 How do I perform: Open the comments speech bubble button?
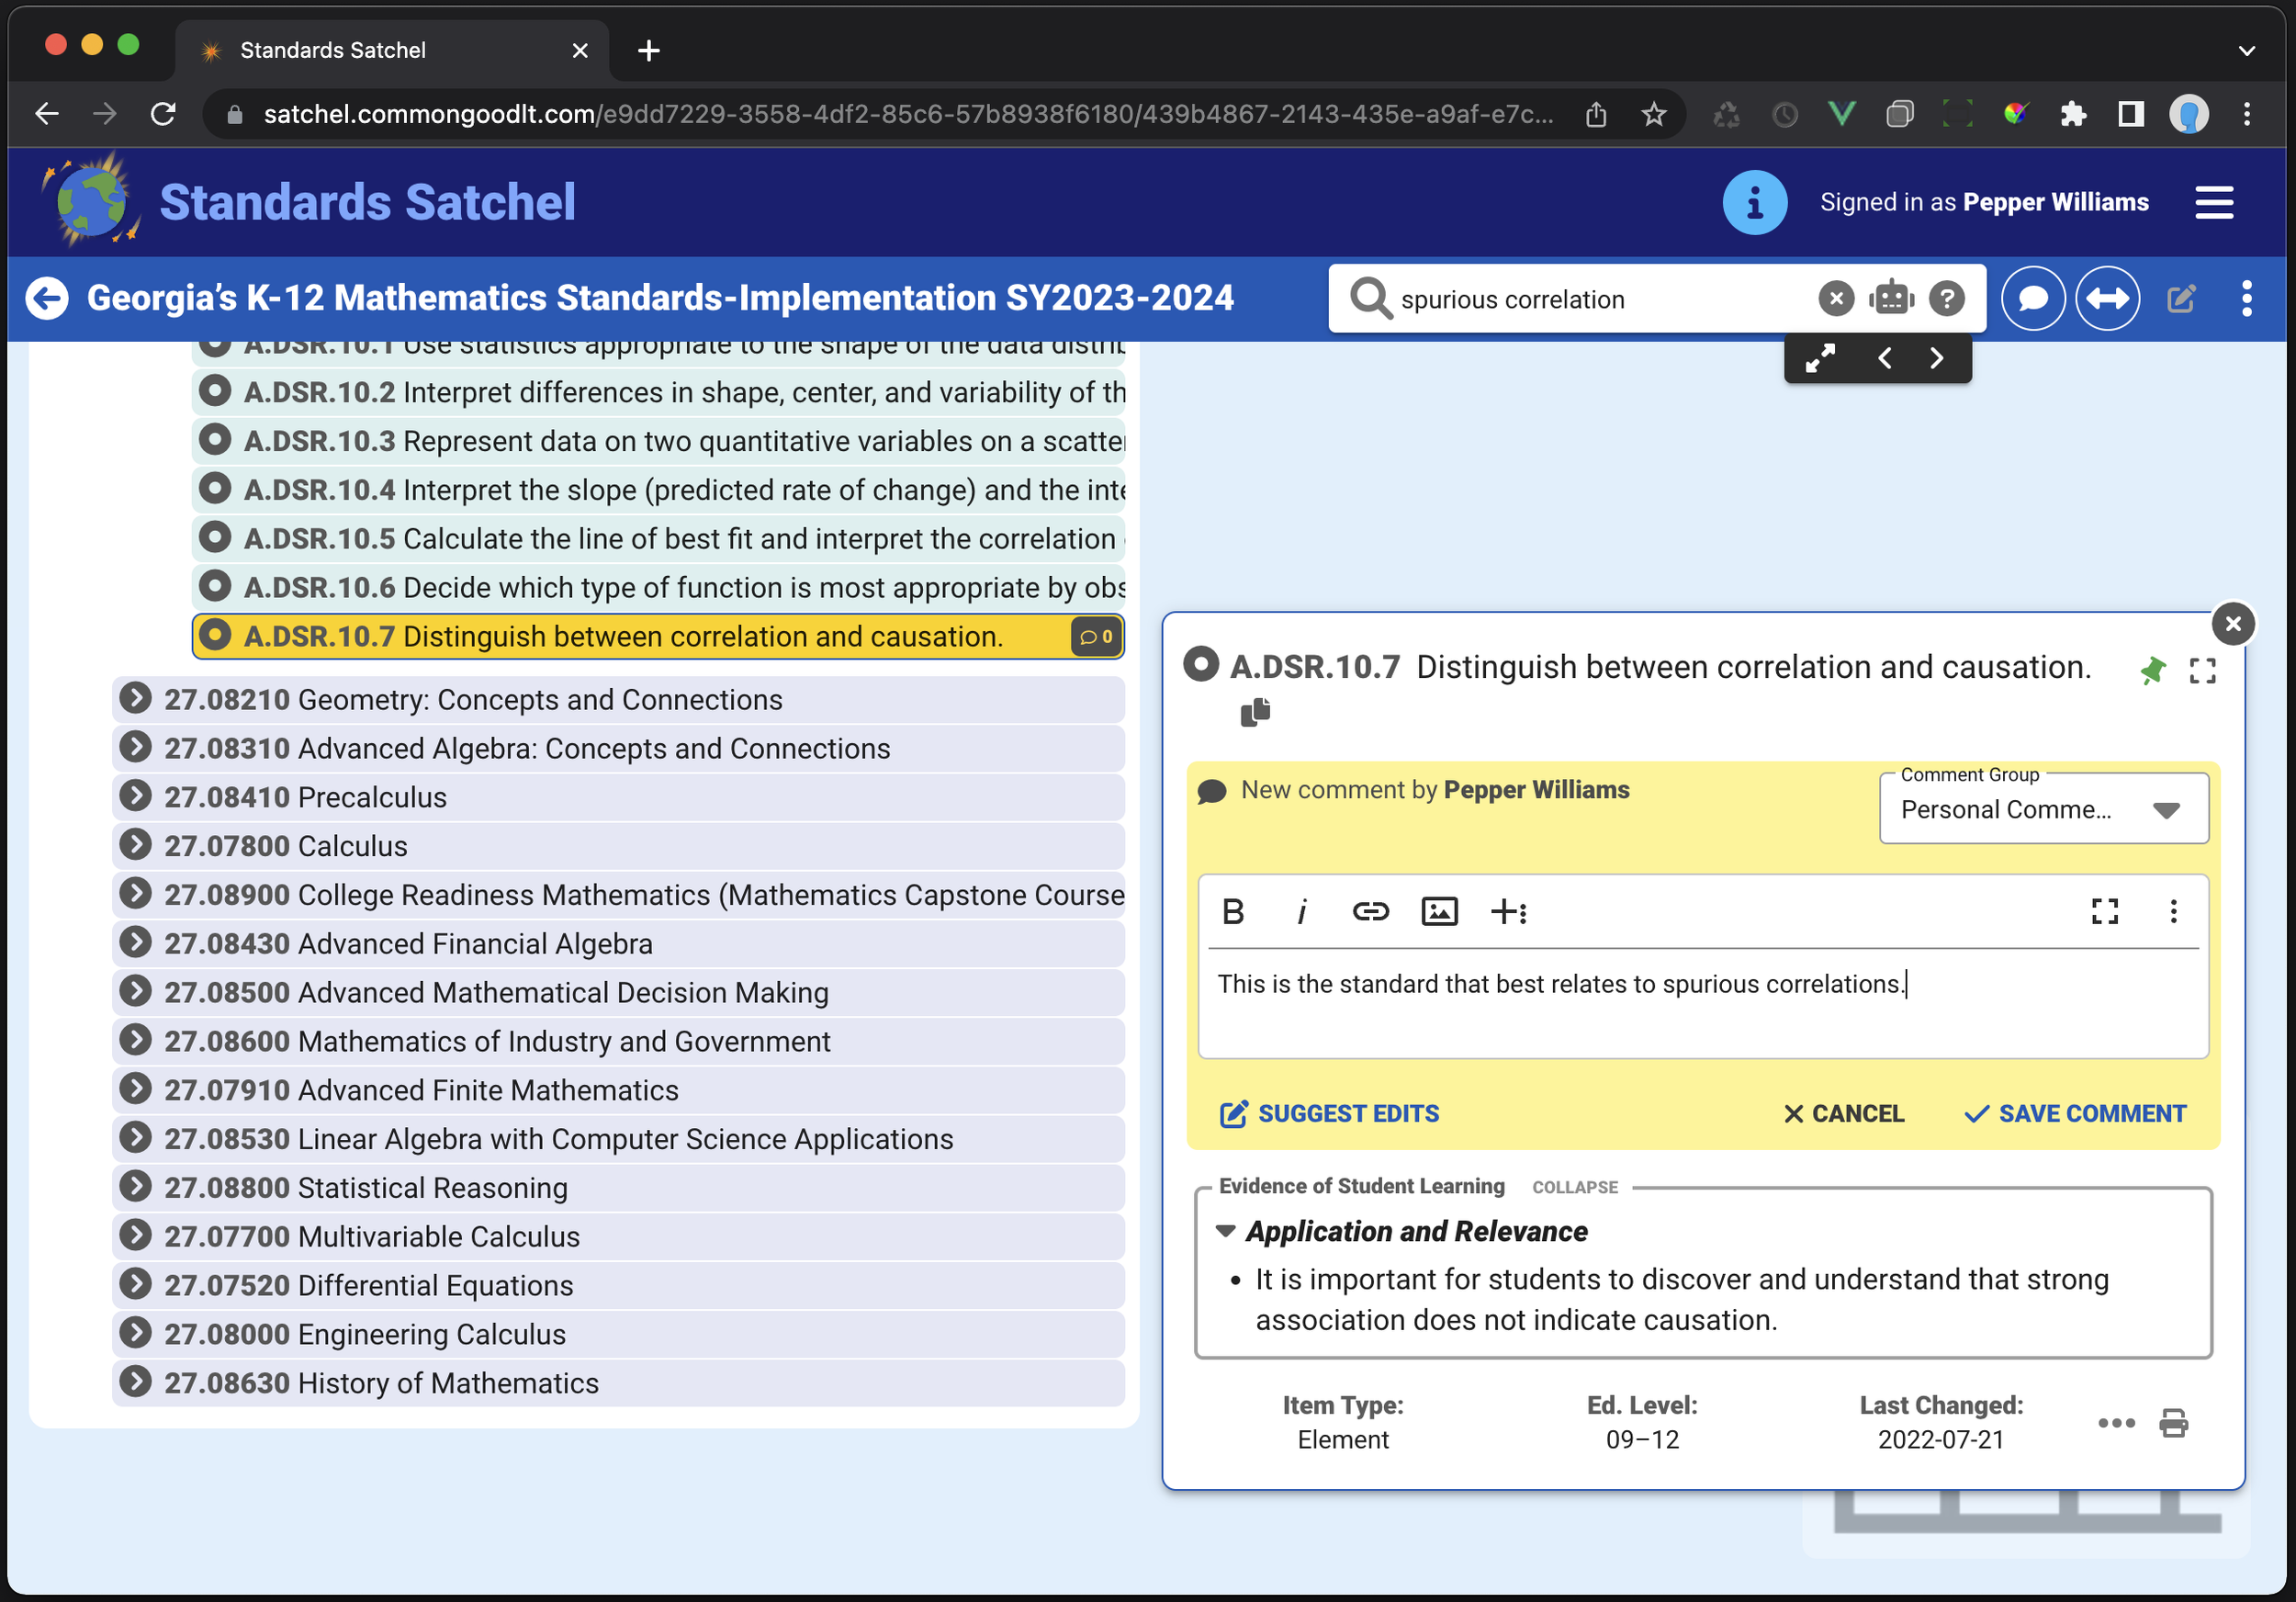point(2033,298)
